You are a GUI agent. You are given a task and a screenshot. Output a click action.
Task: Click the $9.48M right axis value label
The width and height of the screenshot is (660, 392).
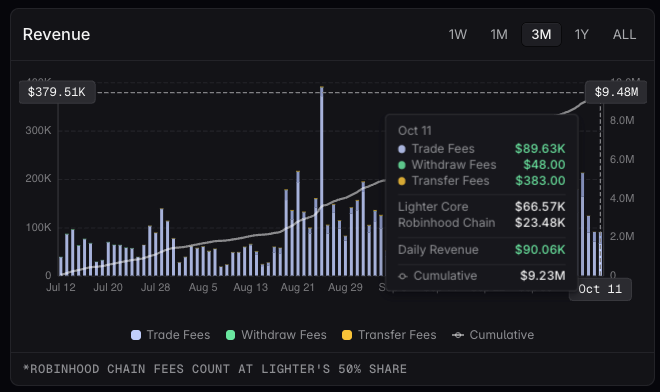pyautogui.click(x=616, y=92)
